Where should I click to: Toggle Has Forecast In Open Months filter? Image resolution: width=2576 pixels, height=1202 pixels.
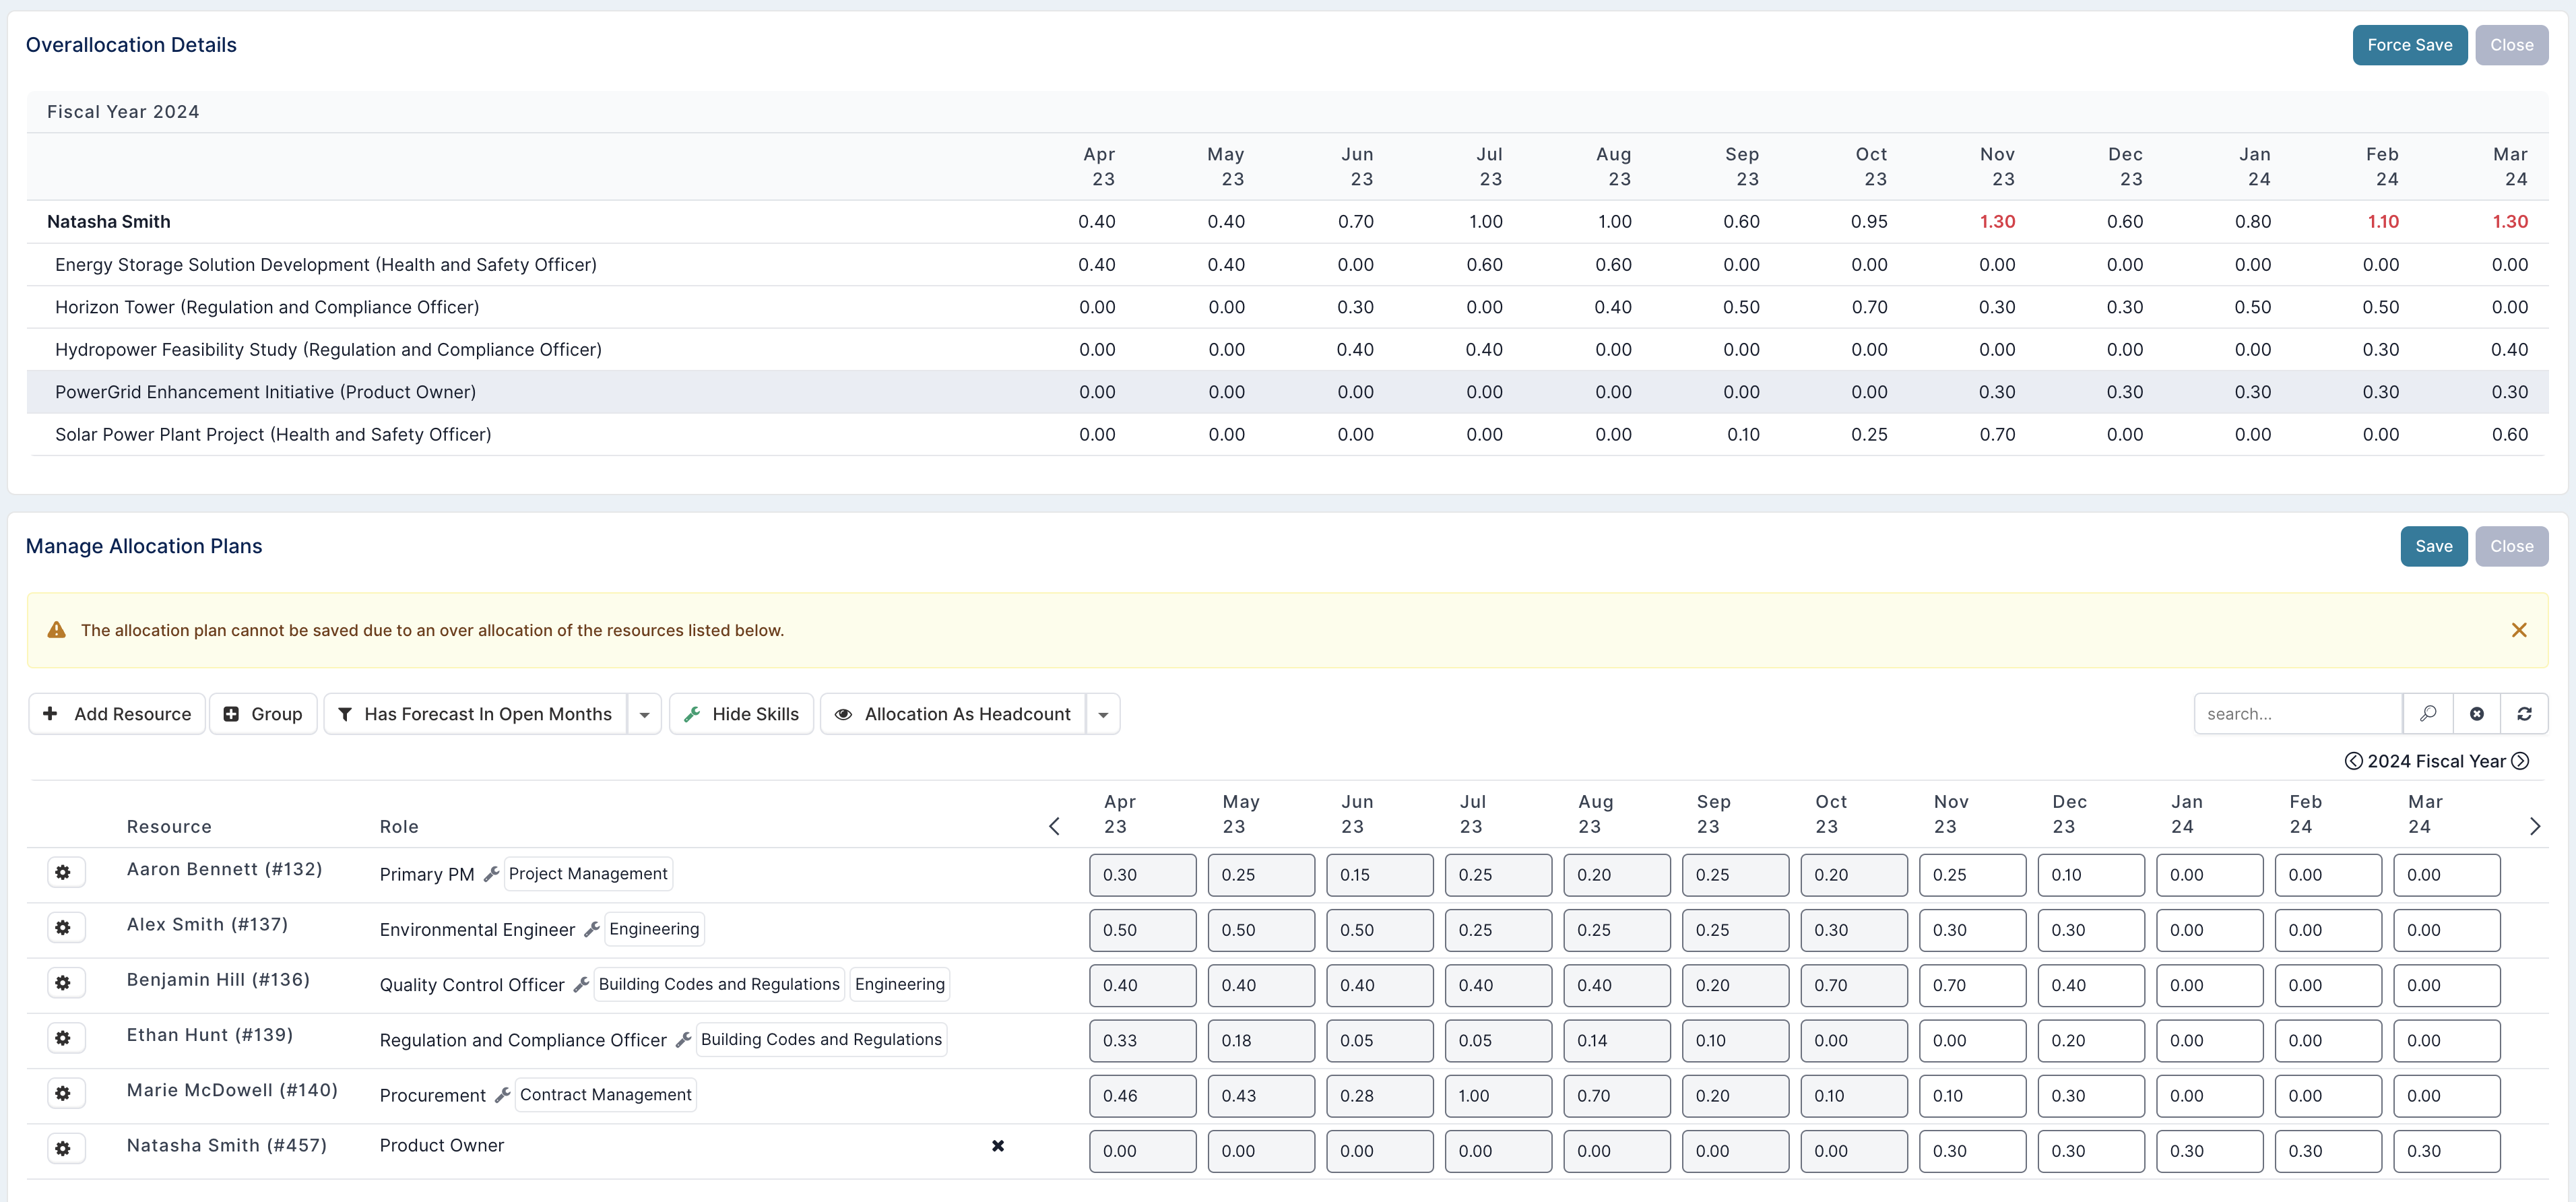tap(476, 714)
